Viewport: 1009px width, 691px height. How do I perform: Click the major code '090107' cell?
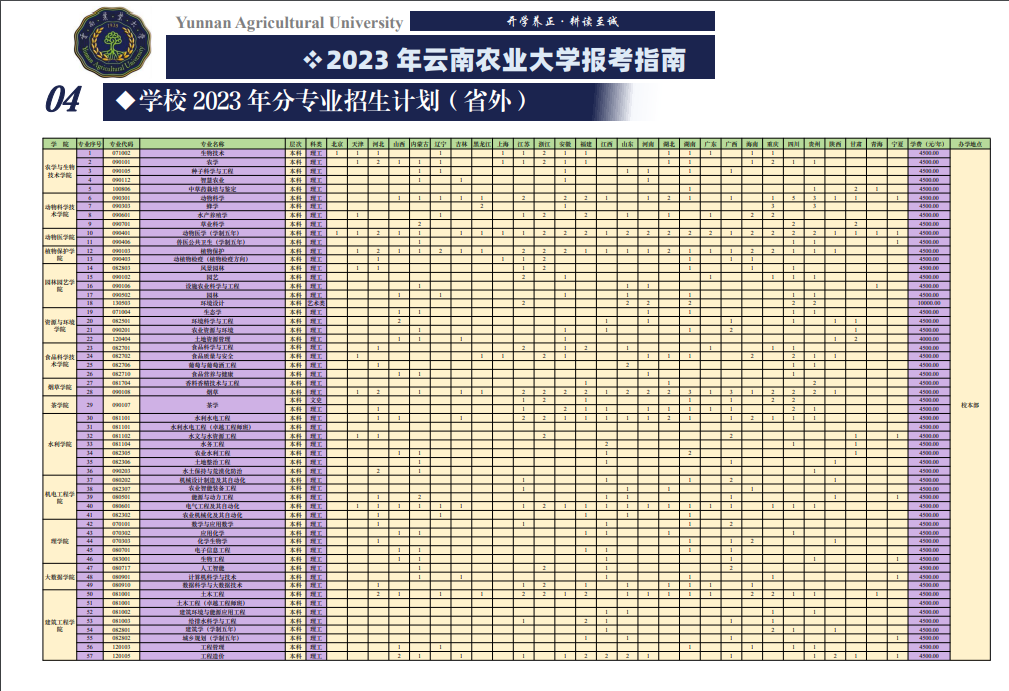tap(121, 405)
